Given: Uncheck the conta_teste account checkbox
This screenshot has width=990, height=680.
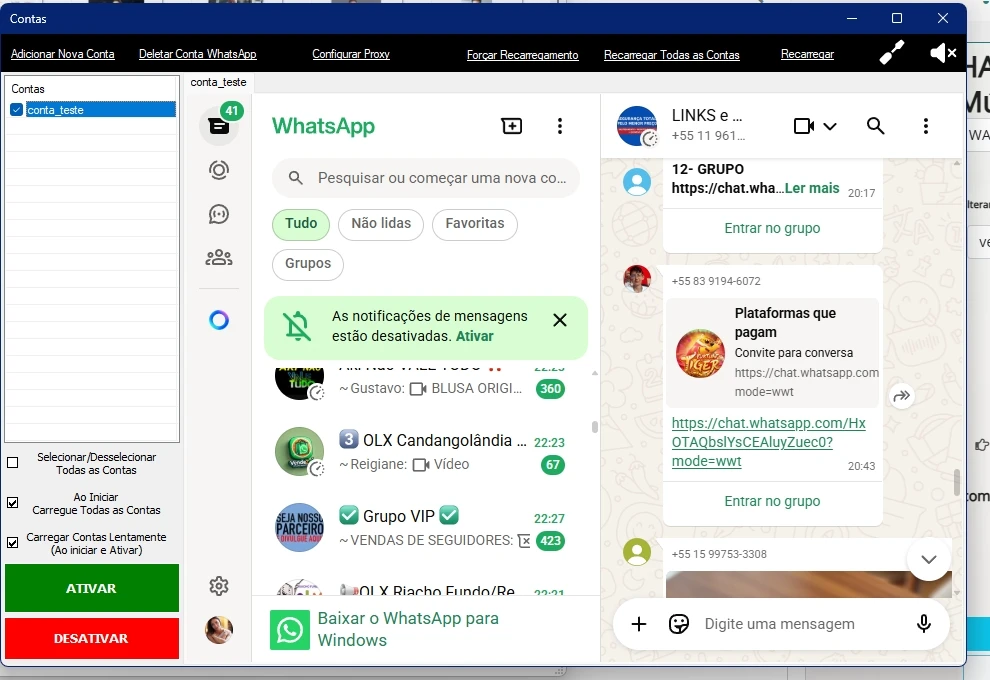Looking at the screenshot, I should 16,110.
